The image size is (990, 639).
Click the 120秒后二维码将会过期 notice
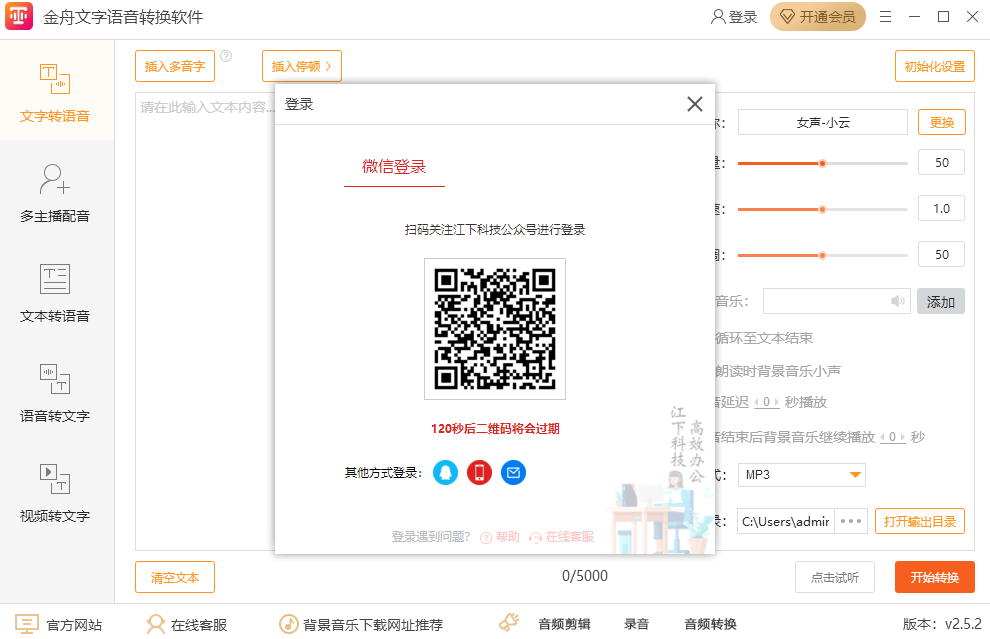495,429
